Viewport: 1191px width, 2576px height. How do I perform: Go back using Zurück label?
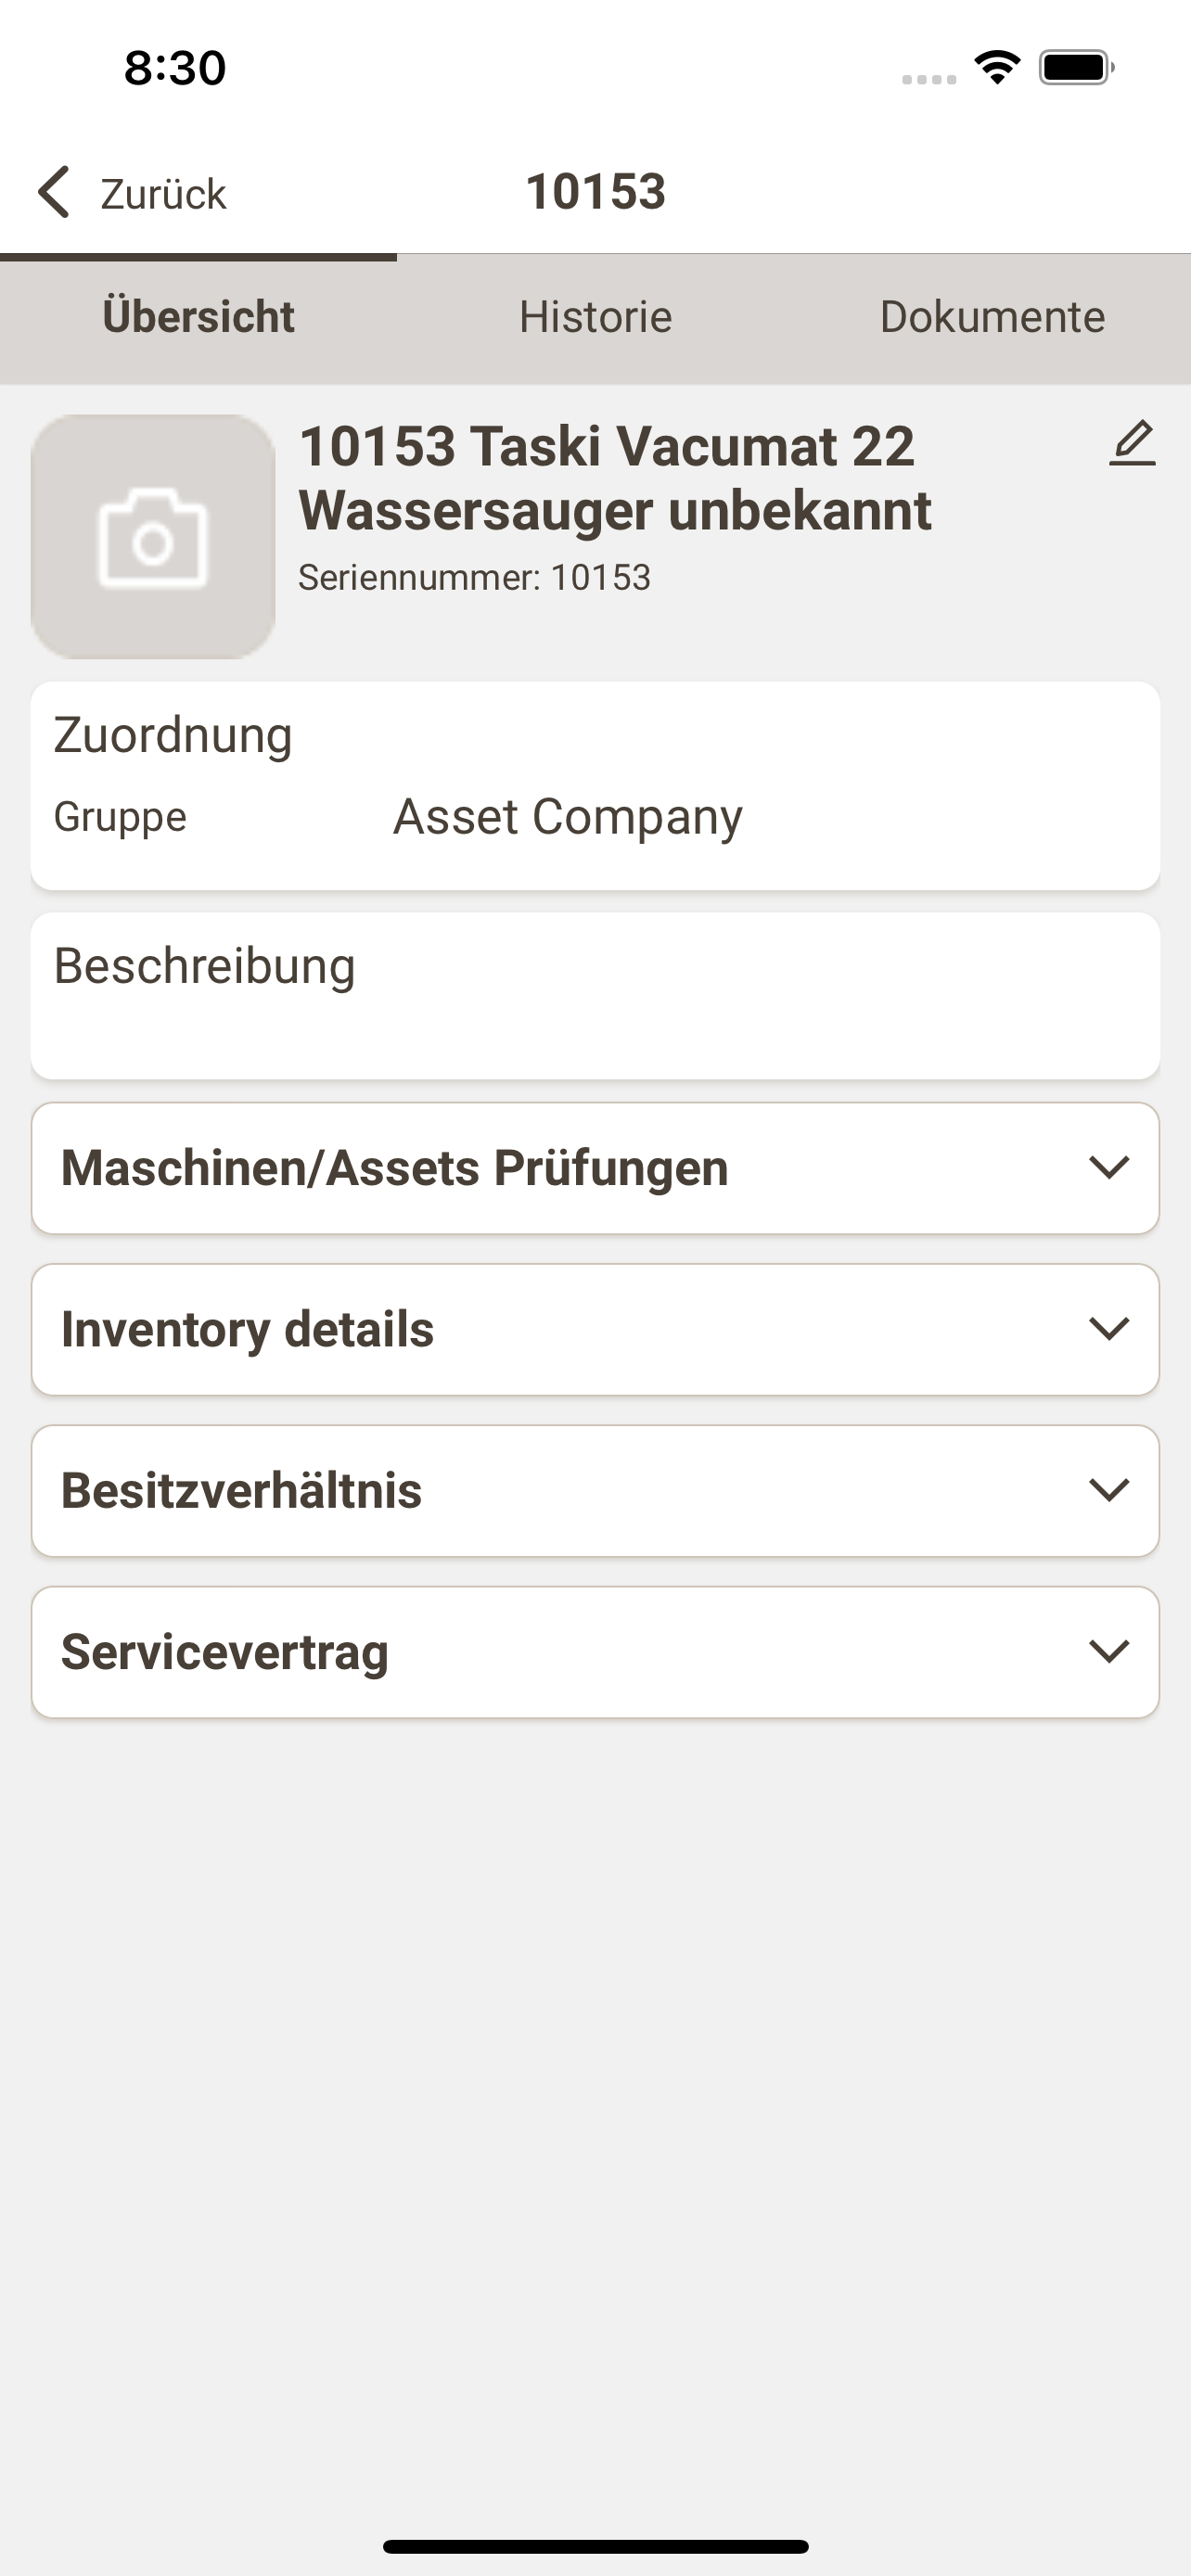click(163, 194)
